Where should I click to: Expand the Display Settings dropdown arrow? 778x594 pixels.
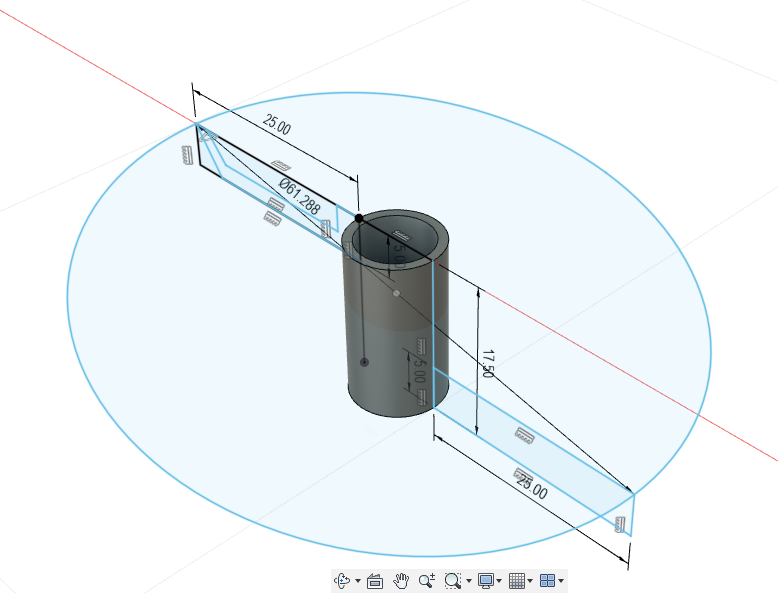click(x=499, y=581)
